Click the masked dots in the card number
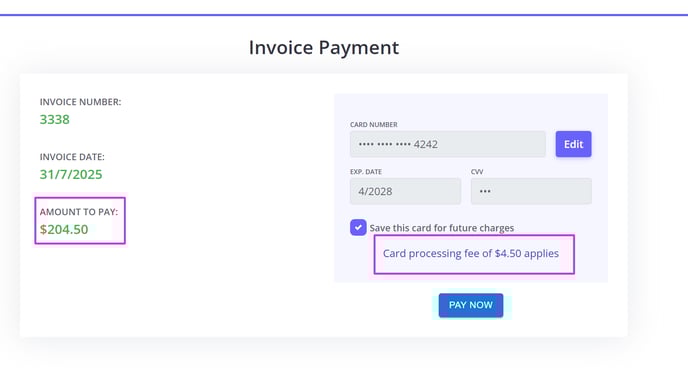This screenshot has height=378, width=688. coord(384,144)
